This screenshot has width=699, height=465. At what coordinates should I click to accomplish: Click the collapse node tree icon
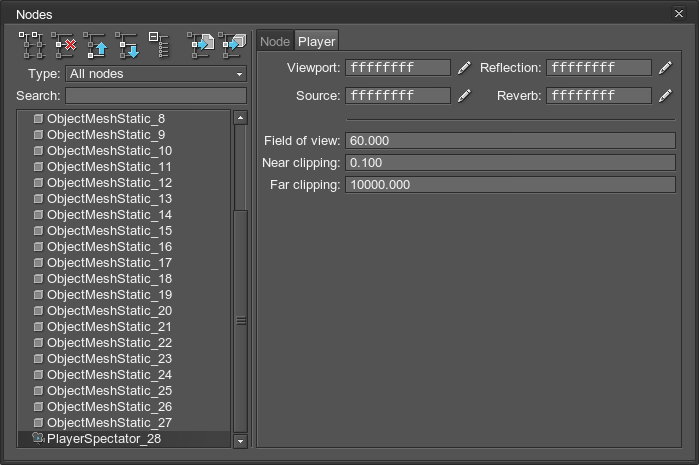[x=159, y=44]
